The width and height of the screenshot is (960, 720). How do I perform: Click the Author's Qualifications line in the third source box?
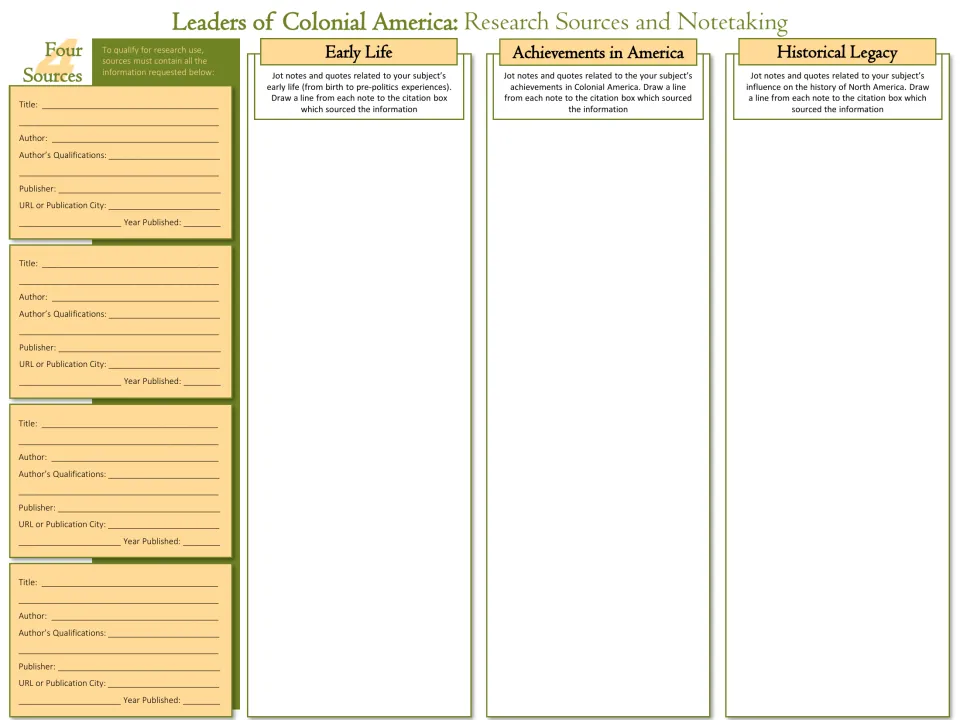pos(163,474)
